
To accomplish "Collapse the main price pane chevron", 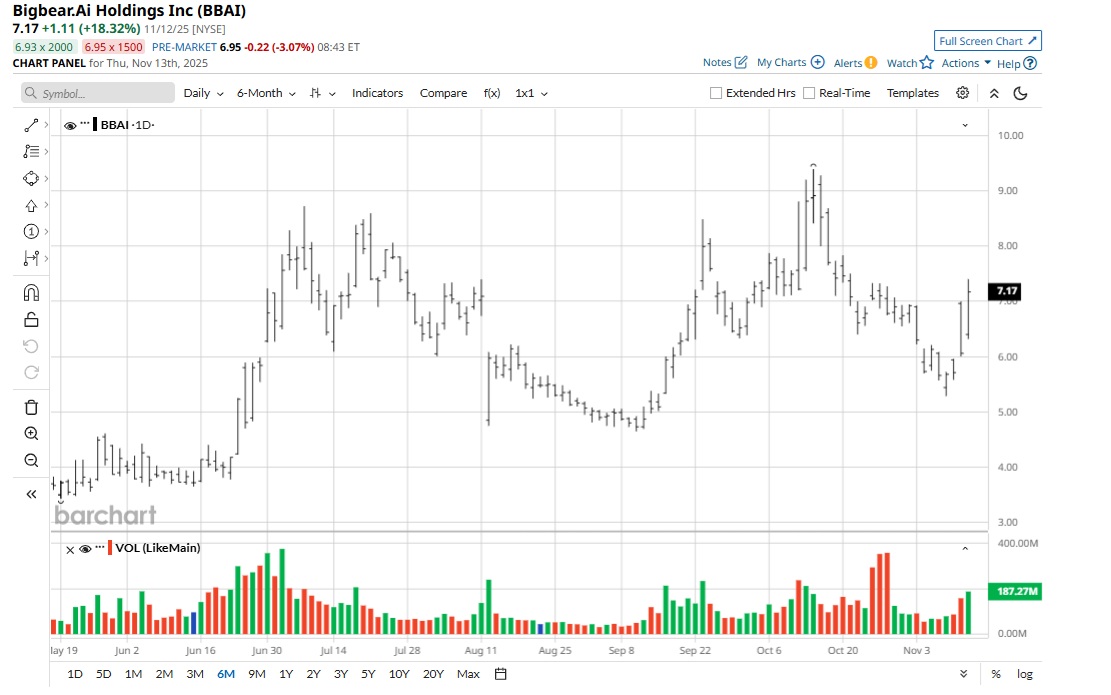I will 964,125.
